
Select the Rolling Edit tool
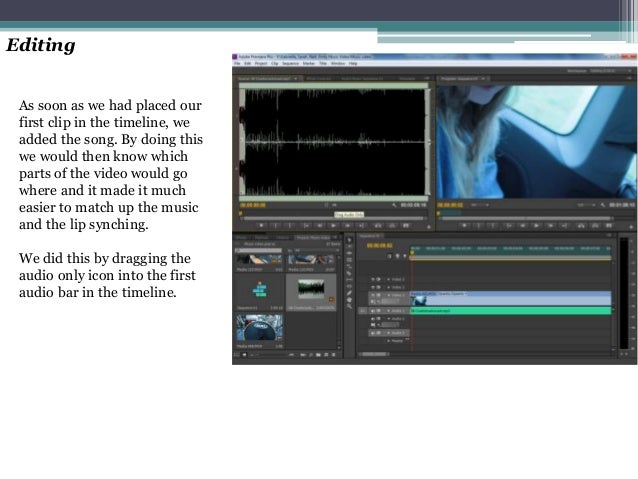pos(349,260)
